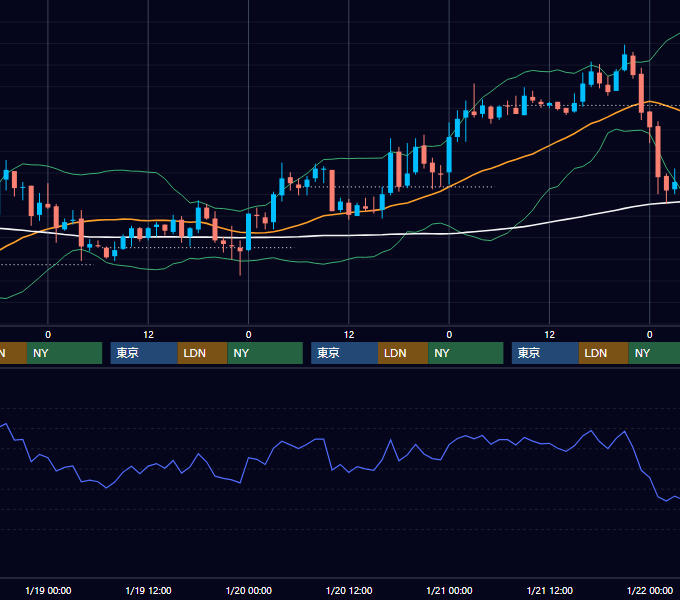Click the NY session block spanning 1/20 00:00
The image size is (680, 600).
(x=265, y=353)
